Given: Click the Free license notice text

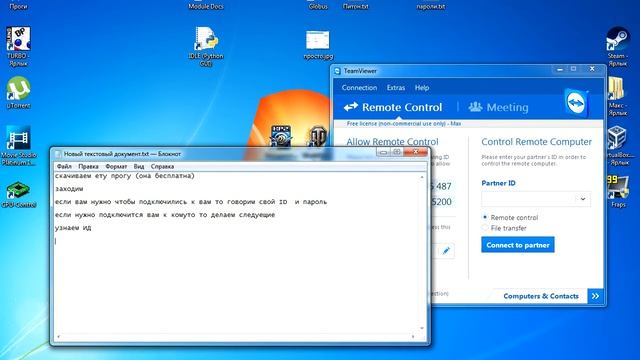Looking at the screenshot, I should 404,124.
